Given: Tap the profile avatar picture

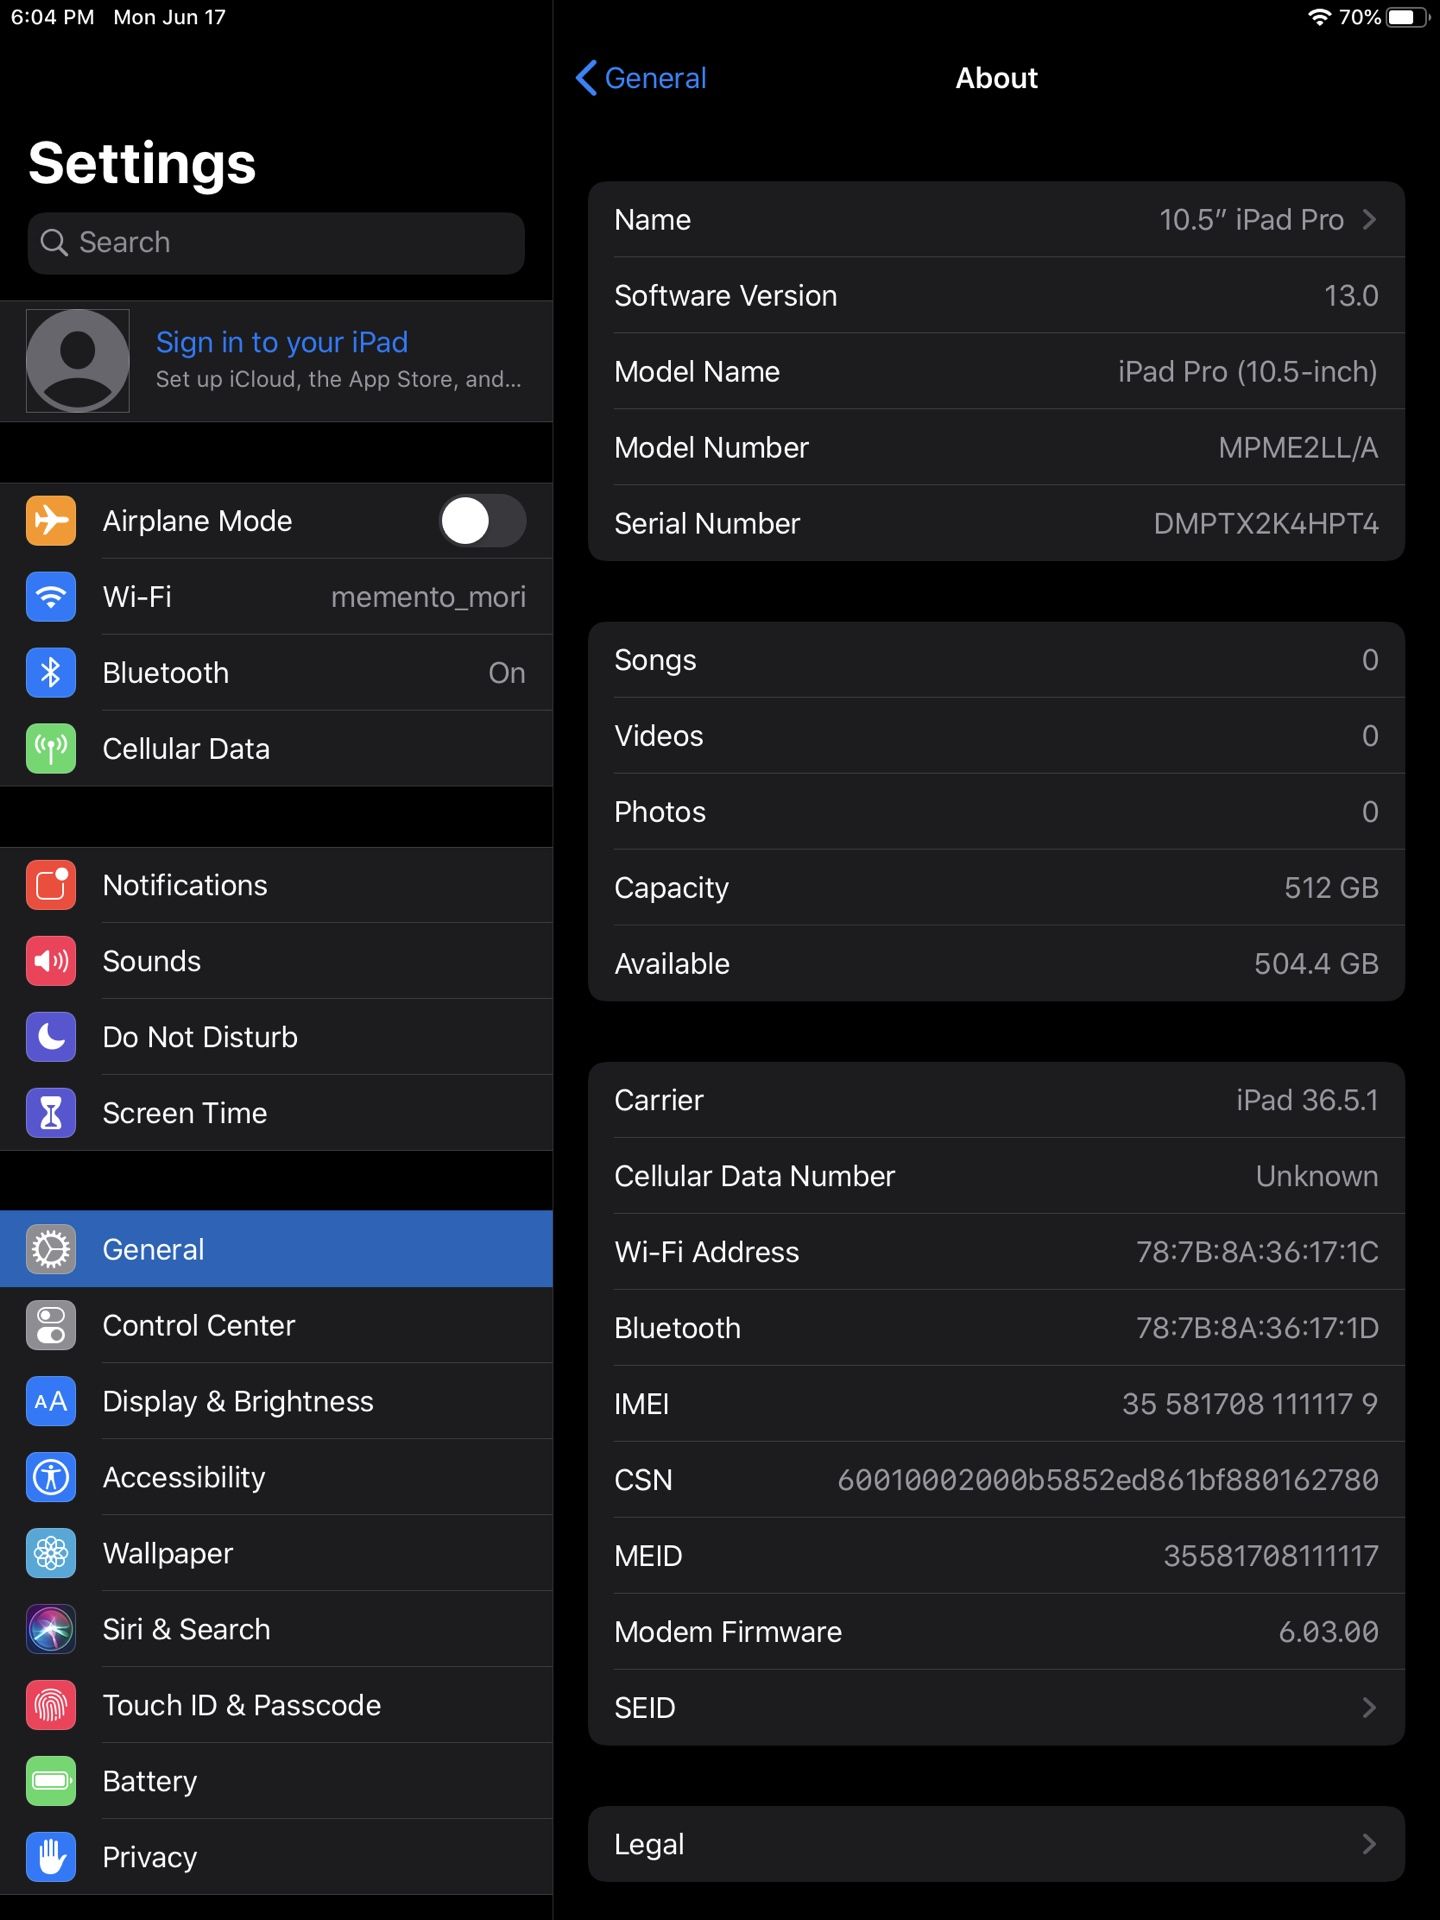Looking at the screenshot, I should tap(78, 361).
